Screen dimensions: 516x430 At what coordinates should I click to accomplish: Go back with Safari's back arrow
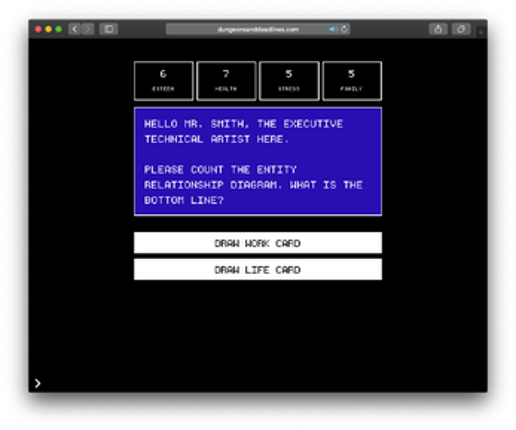pyautogui.click(x=75, y=29)
